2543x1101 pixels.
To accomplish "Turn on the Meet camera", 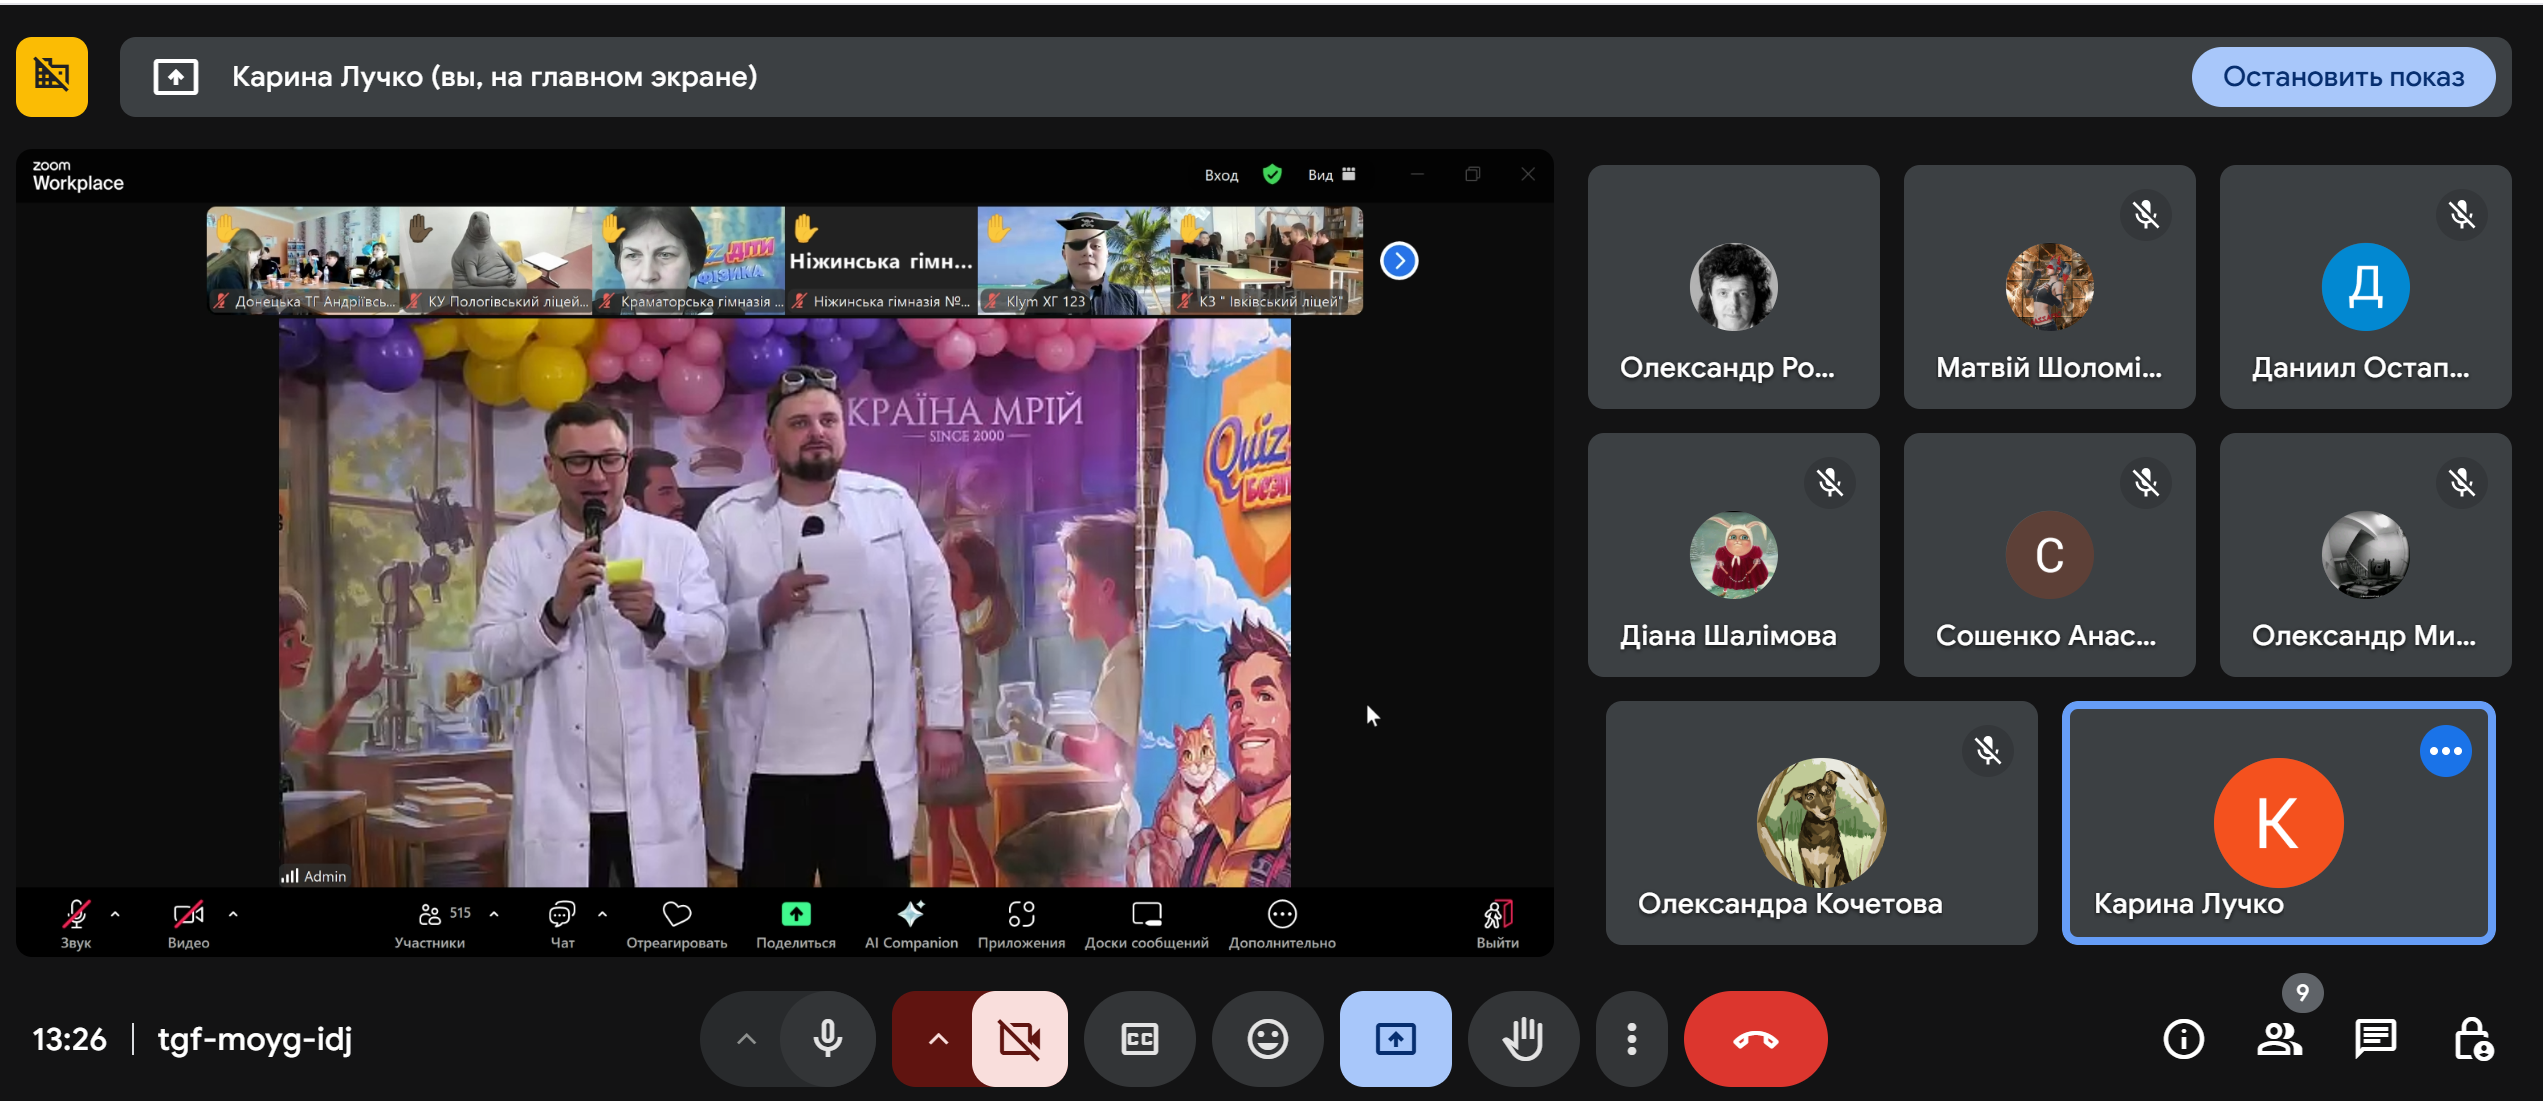I will [x=1019, y=1039].
